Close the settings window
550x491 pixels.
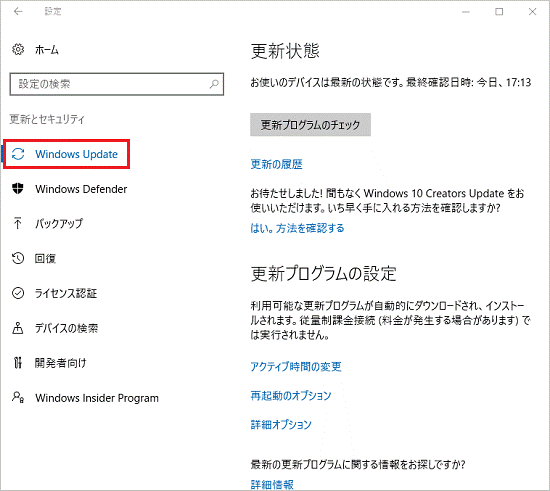click(532, 12)
